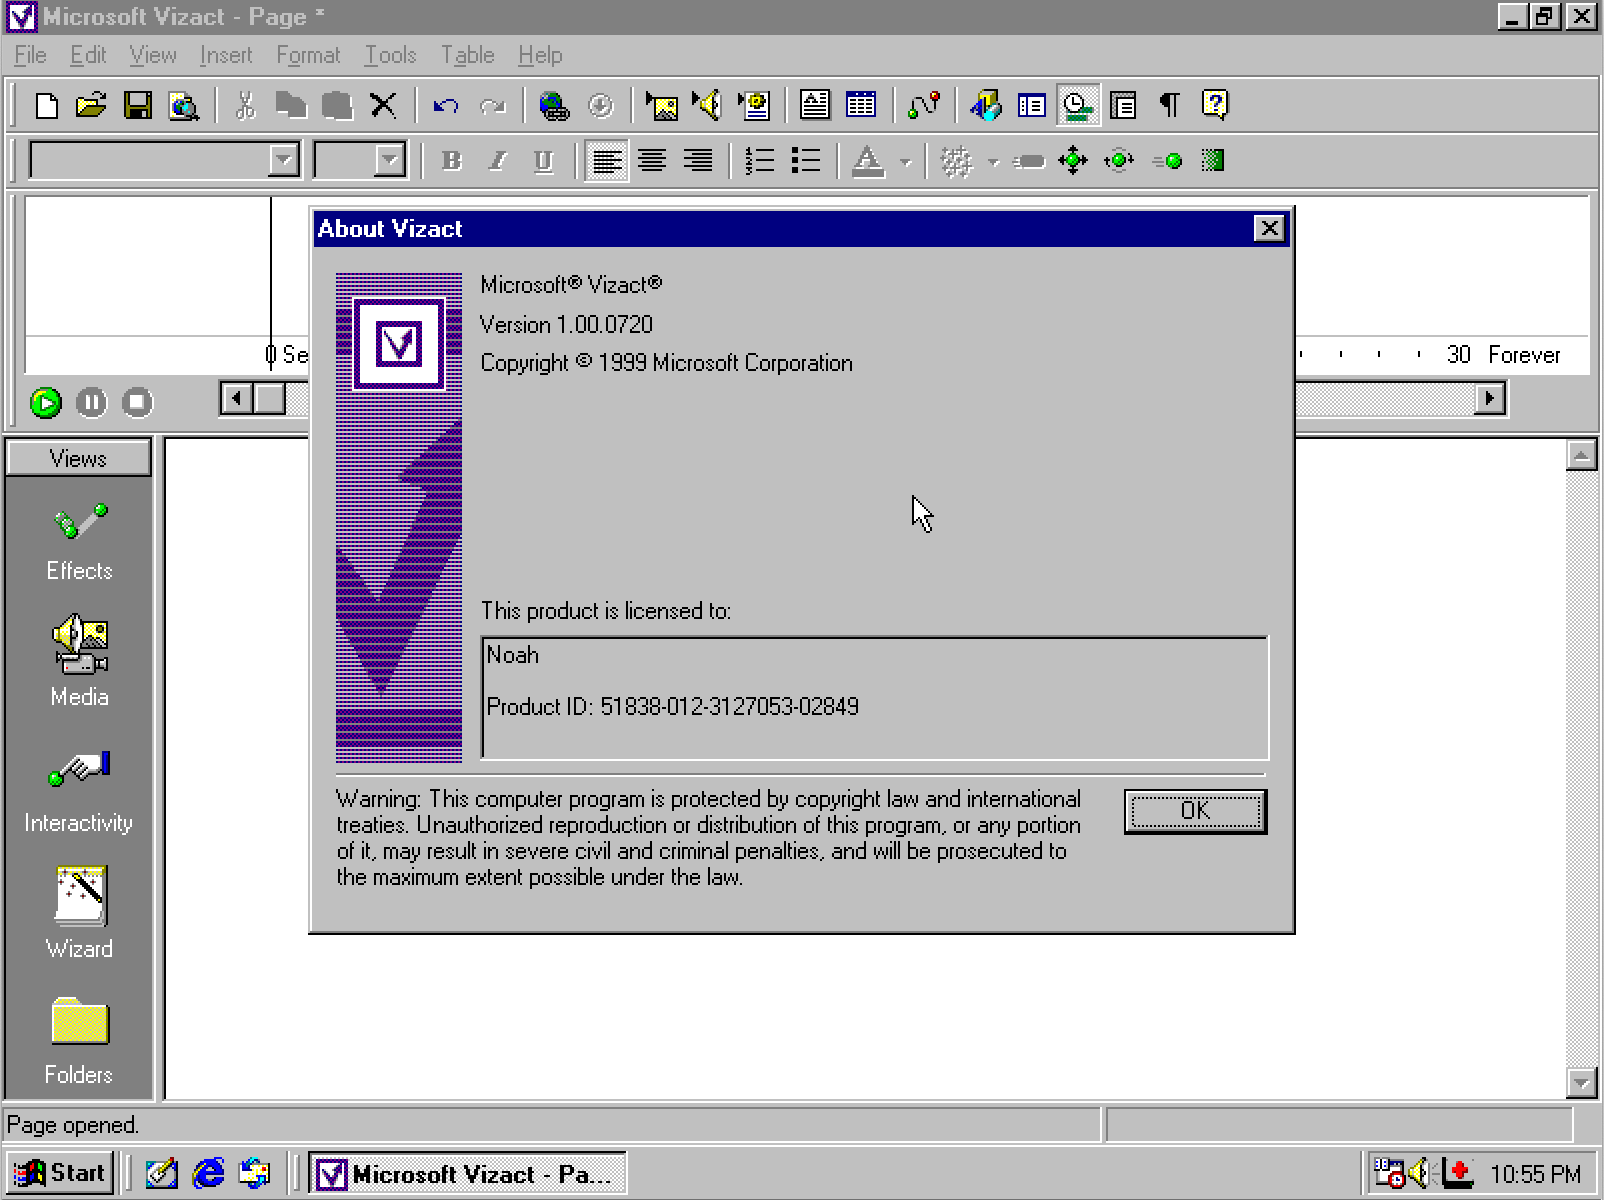Click the Paste clipboard icon
1604x1200 pixels.
(337, 105)
